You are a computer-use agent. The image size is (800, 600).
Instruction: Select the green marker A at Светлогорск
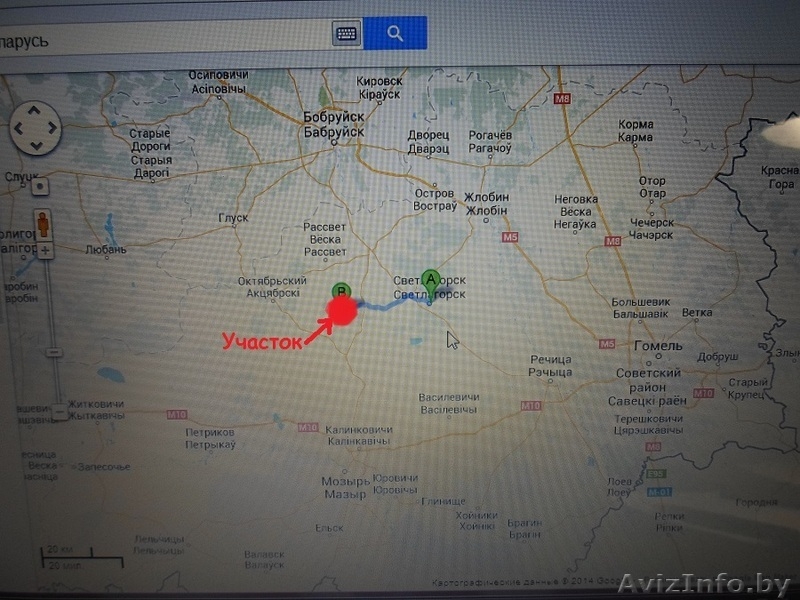click(431, 279)
